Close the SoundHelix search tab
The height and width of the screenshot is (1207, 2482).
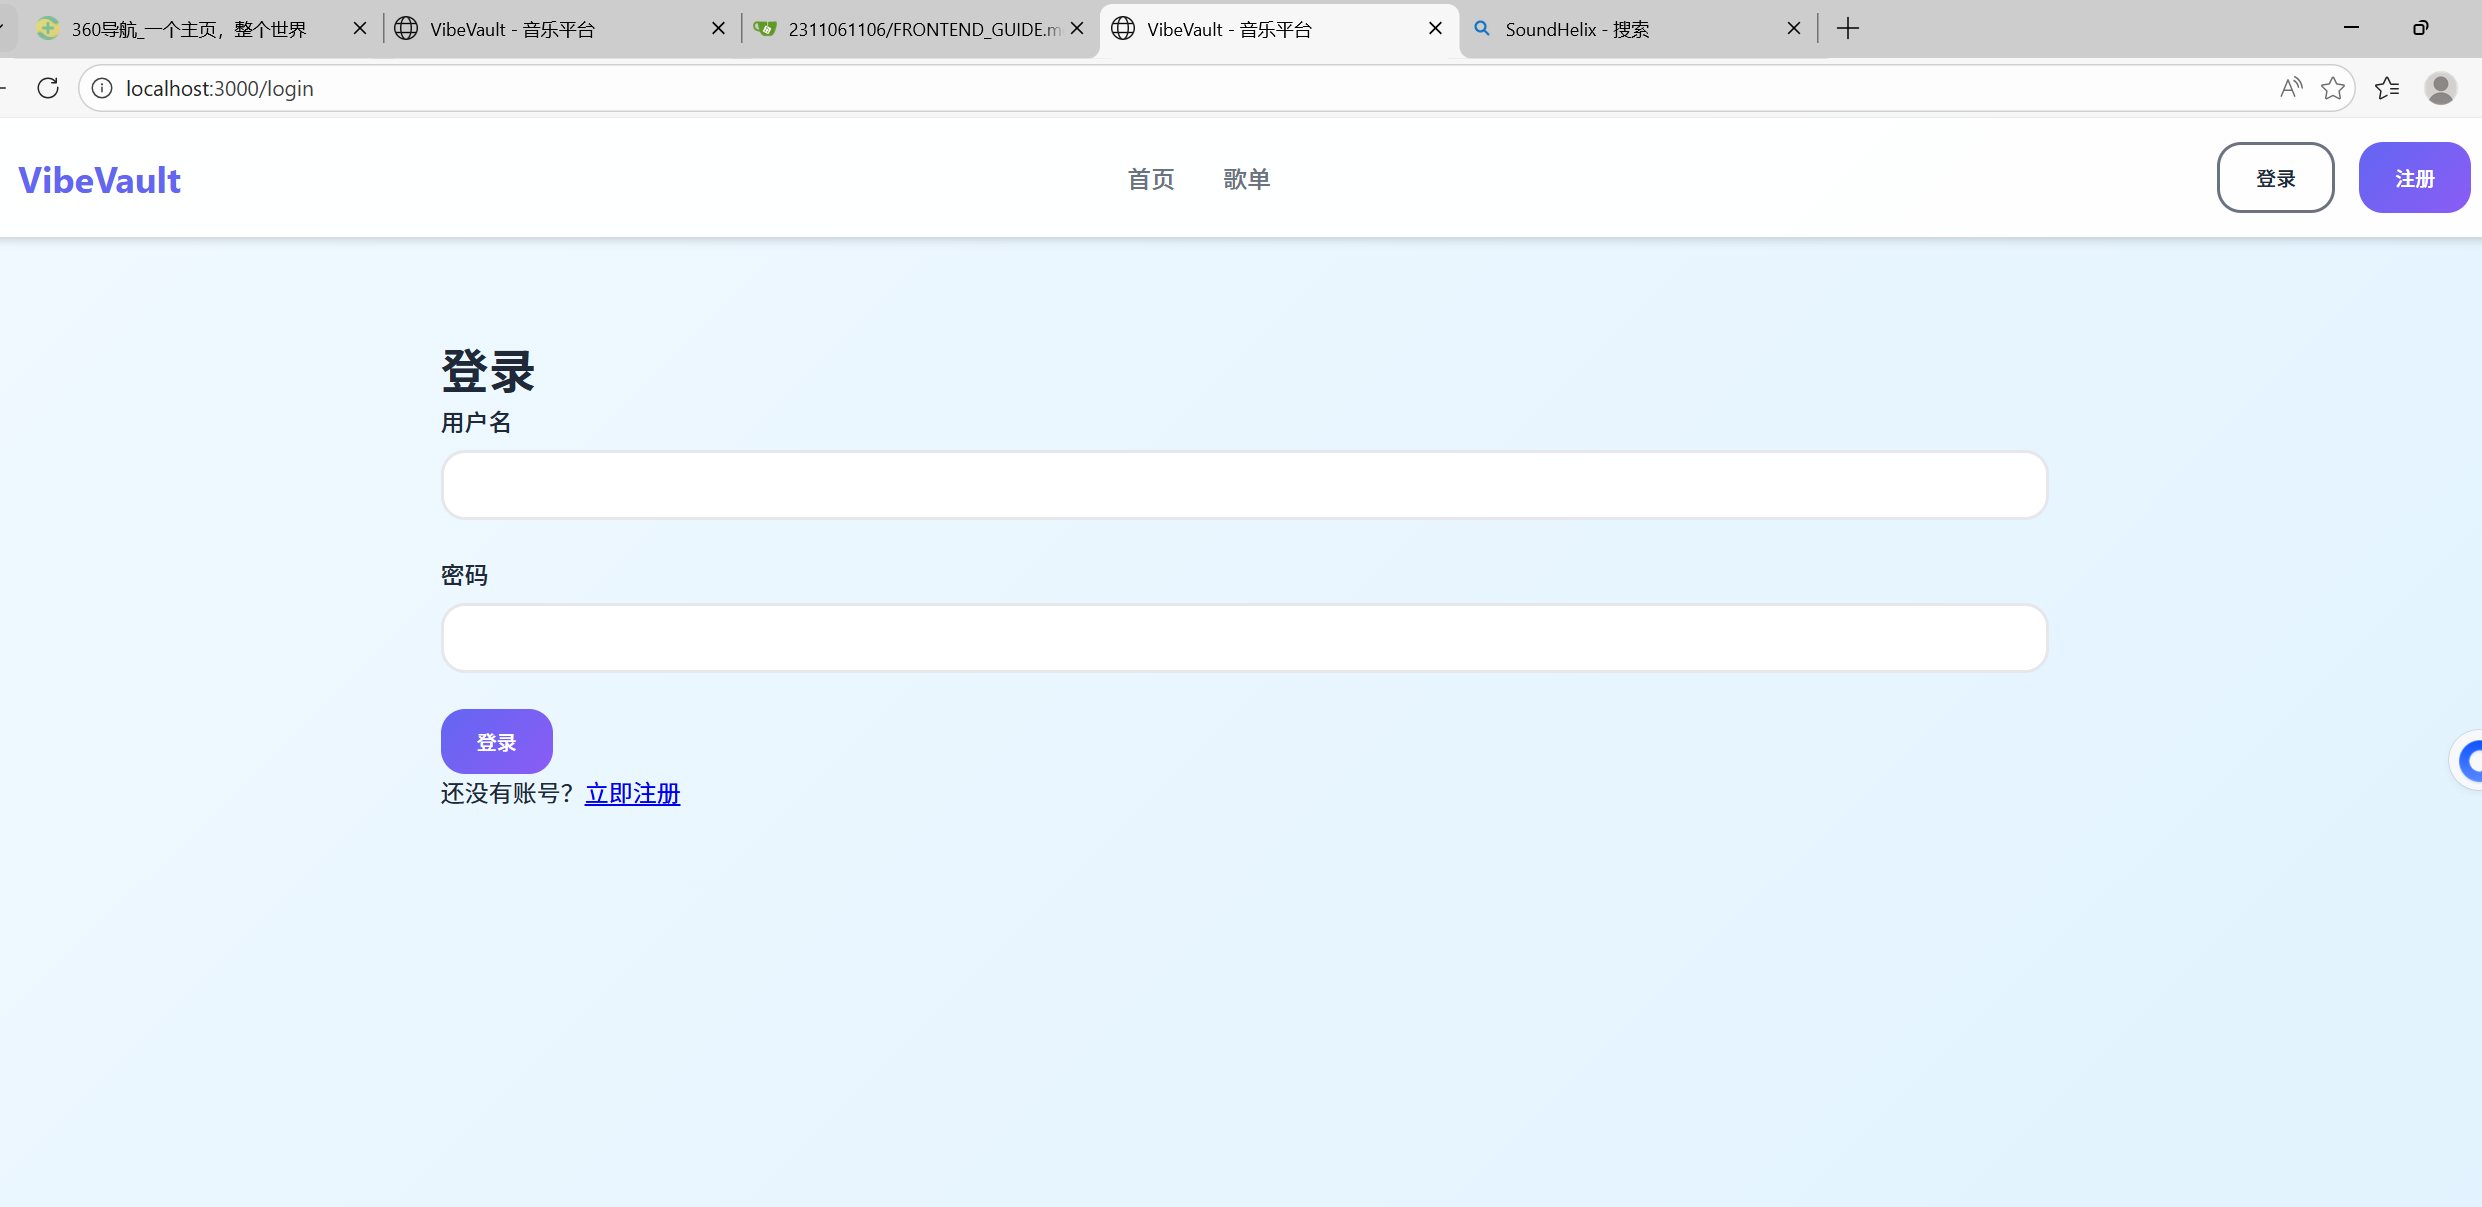click(x=1794, y=28)
